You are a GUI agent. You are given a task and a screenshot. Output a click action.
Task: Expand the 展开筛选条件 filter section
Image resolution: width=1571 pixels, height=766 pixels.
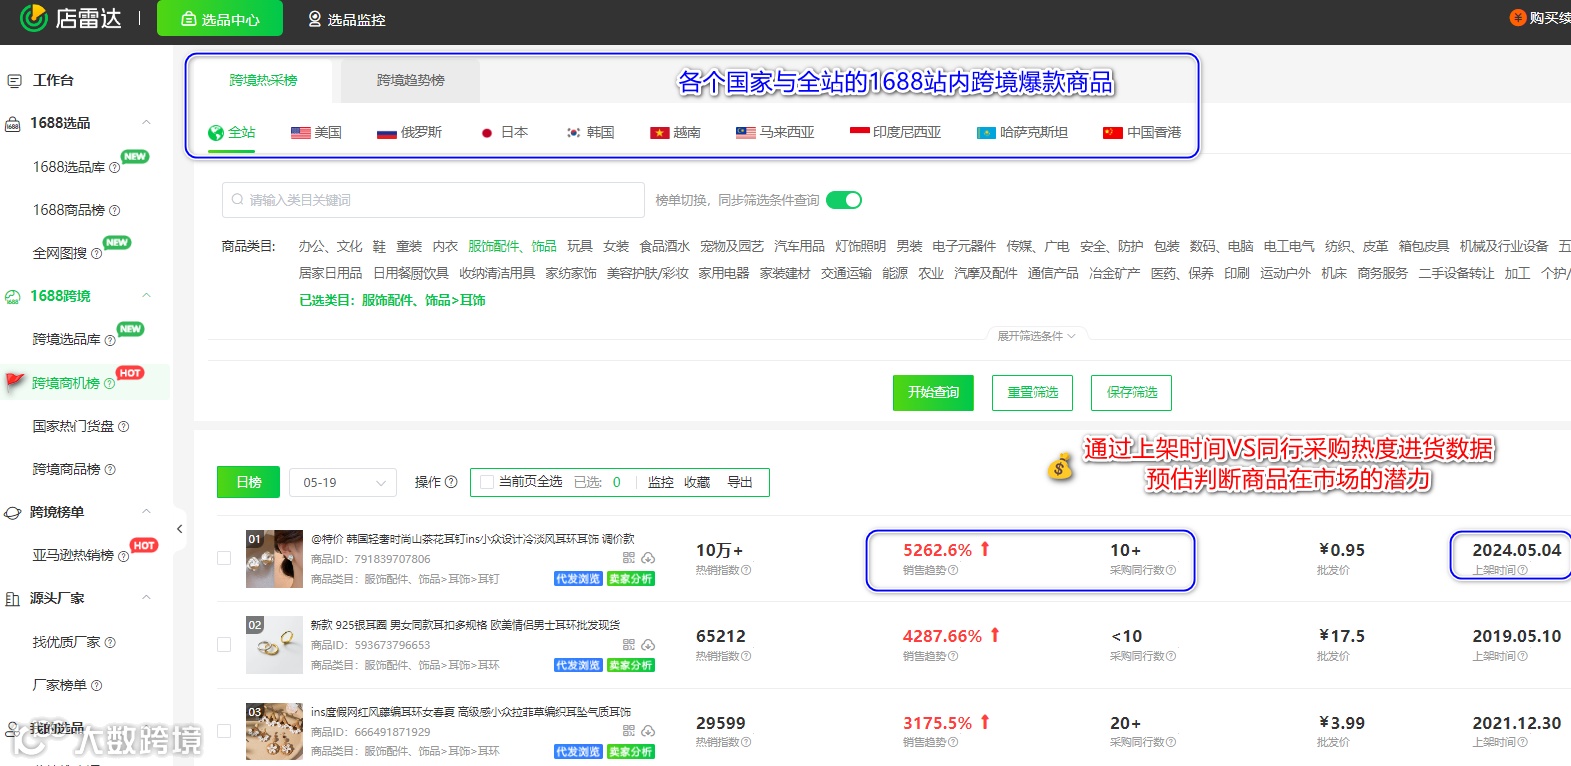[1036, 336]
